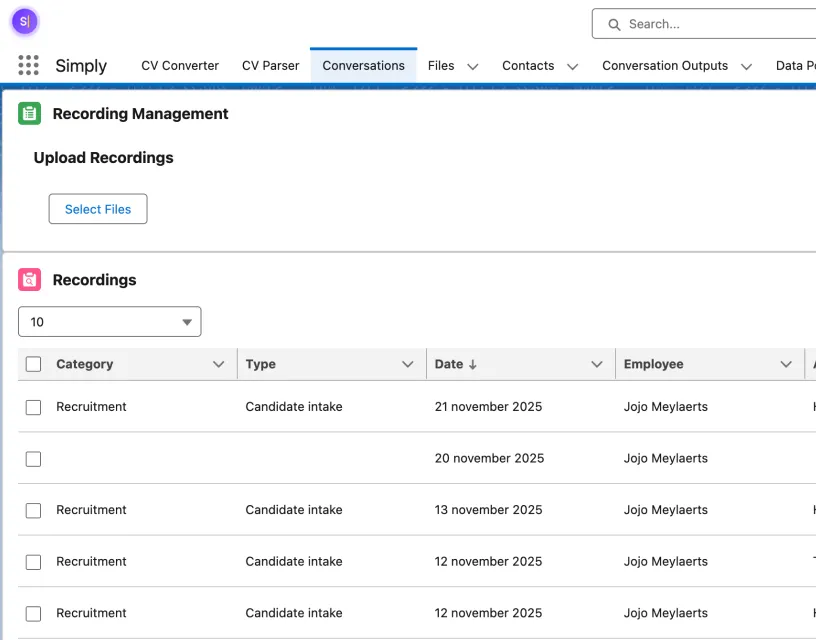Click Jojo Meylaerts in the 21 november row
This screenshot has width=816, height=640.
pos(666,406)
